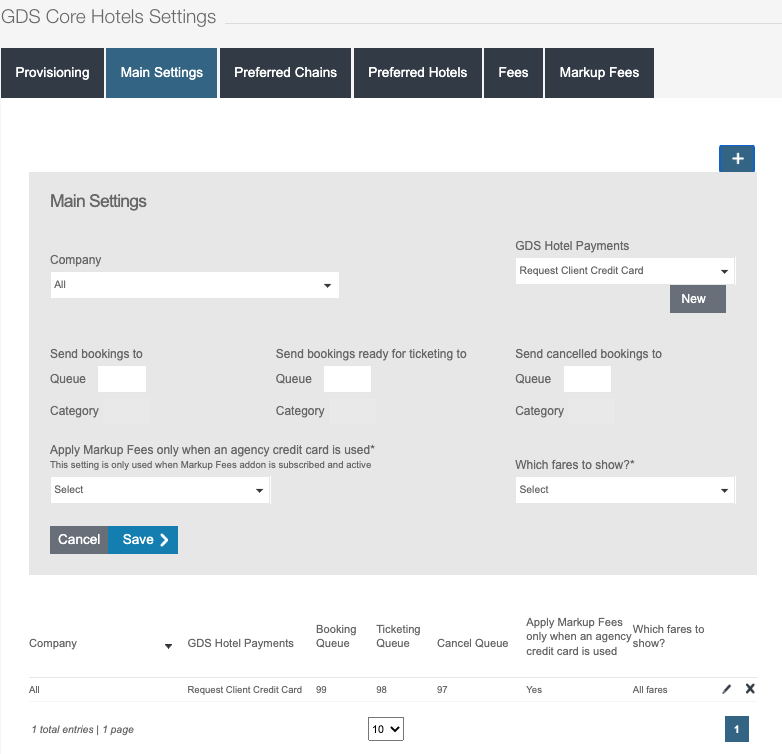Open Which fares to show dropdown
This screenshot has height=754, width=782.
point(625,490)
